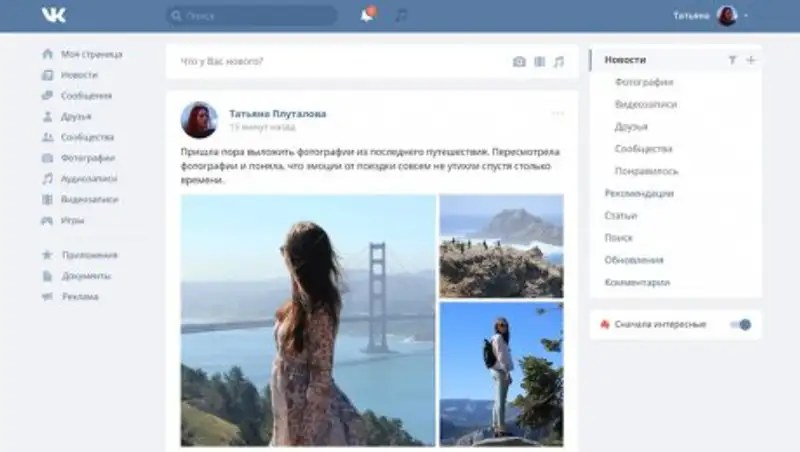
Task: Attach photo using camera icon
Action: [519, 62]
